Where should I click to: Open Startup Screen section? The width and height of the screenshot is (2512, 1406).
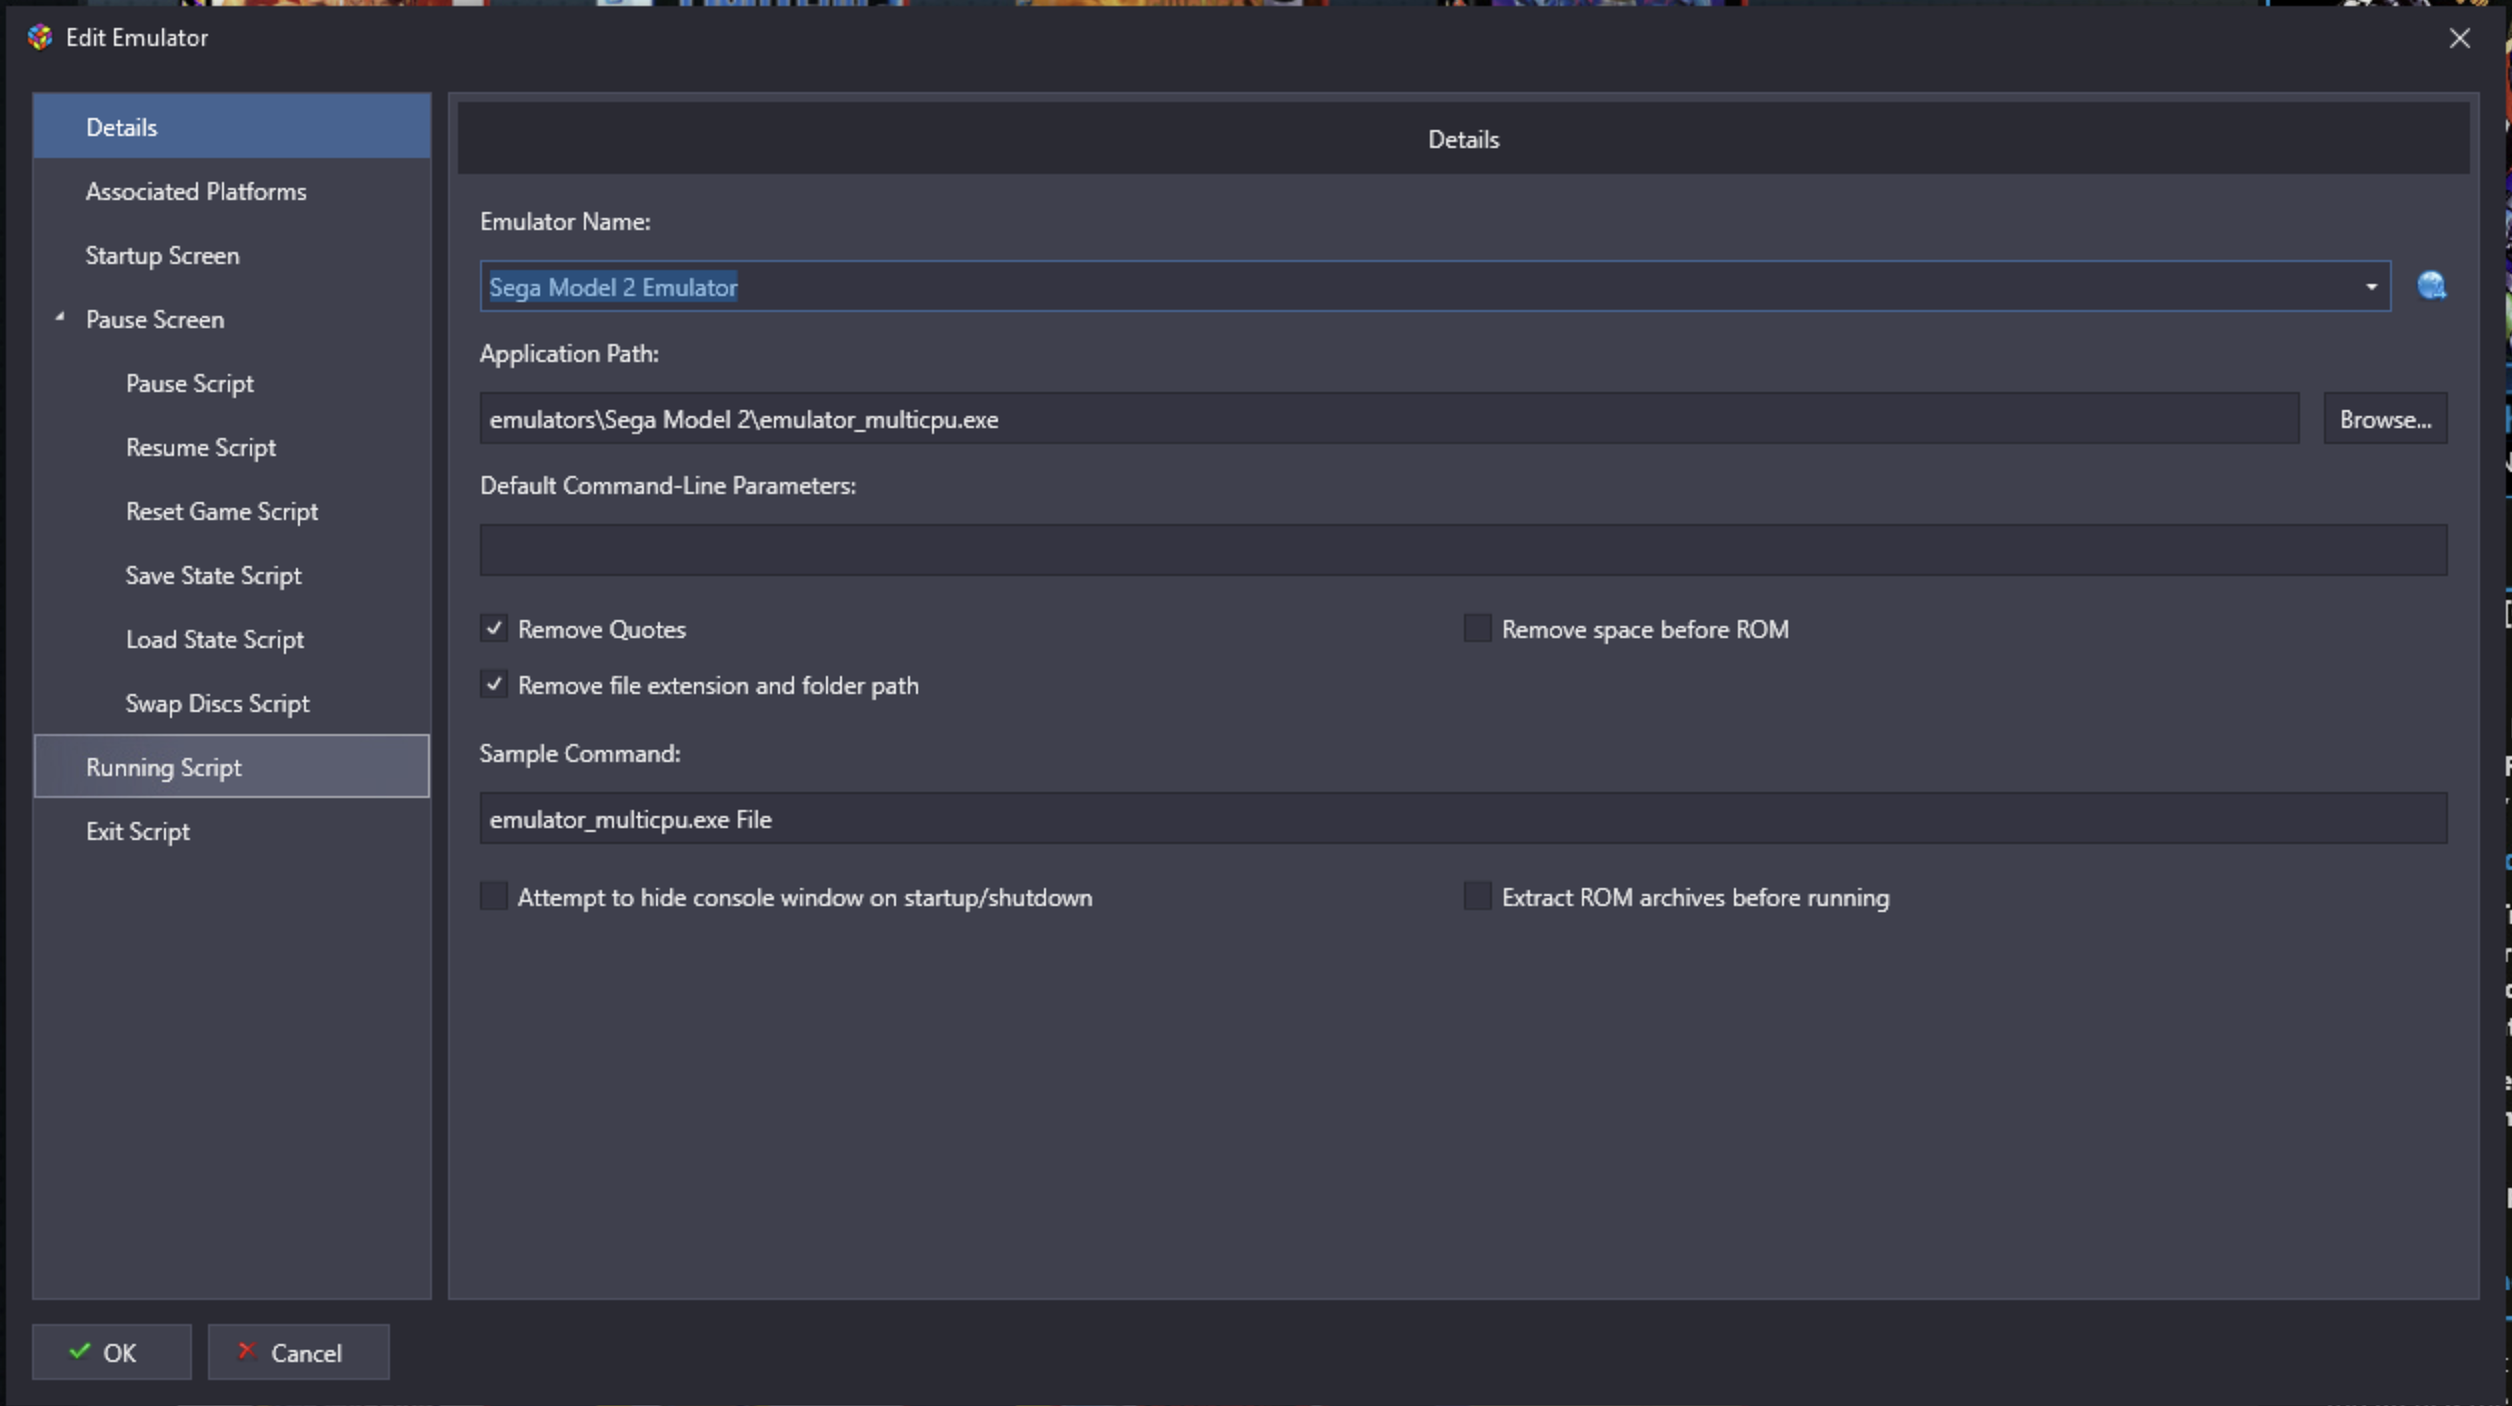232,255
